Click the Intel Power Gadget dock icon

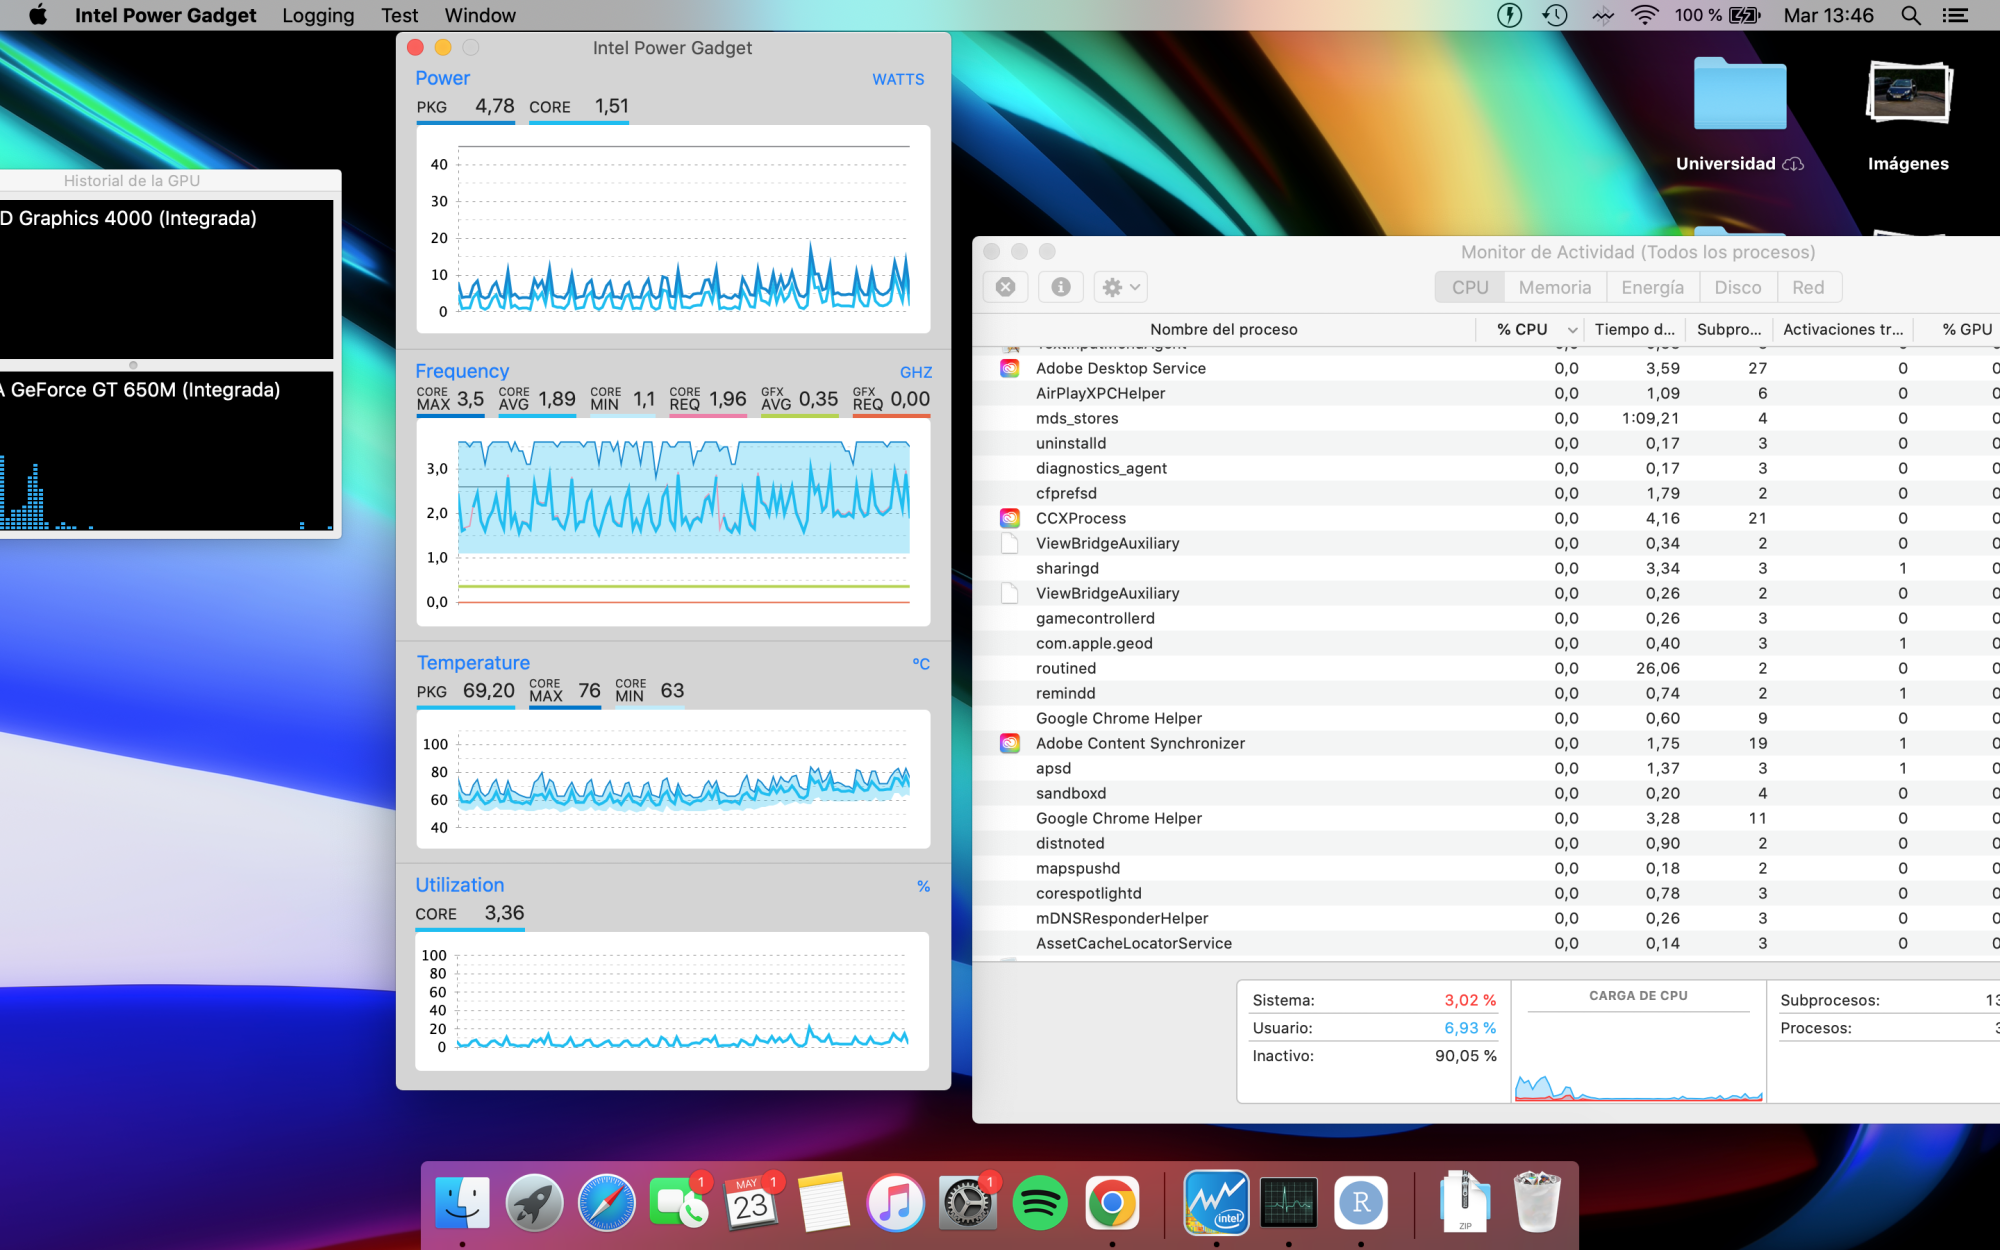1216,1202
